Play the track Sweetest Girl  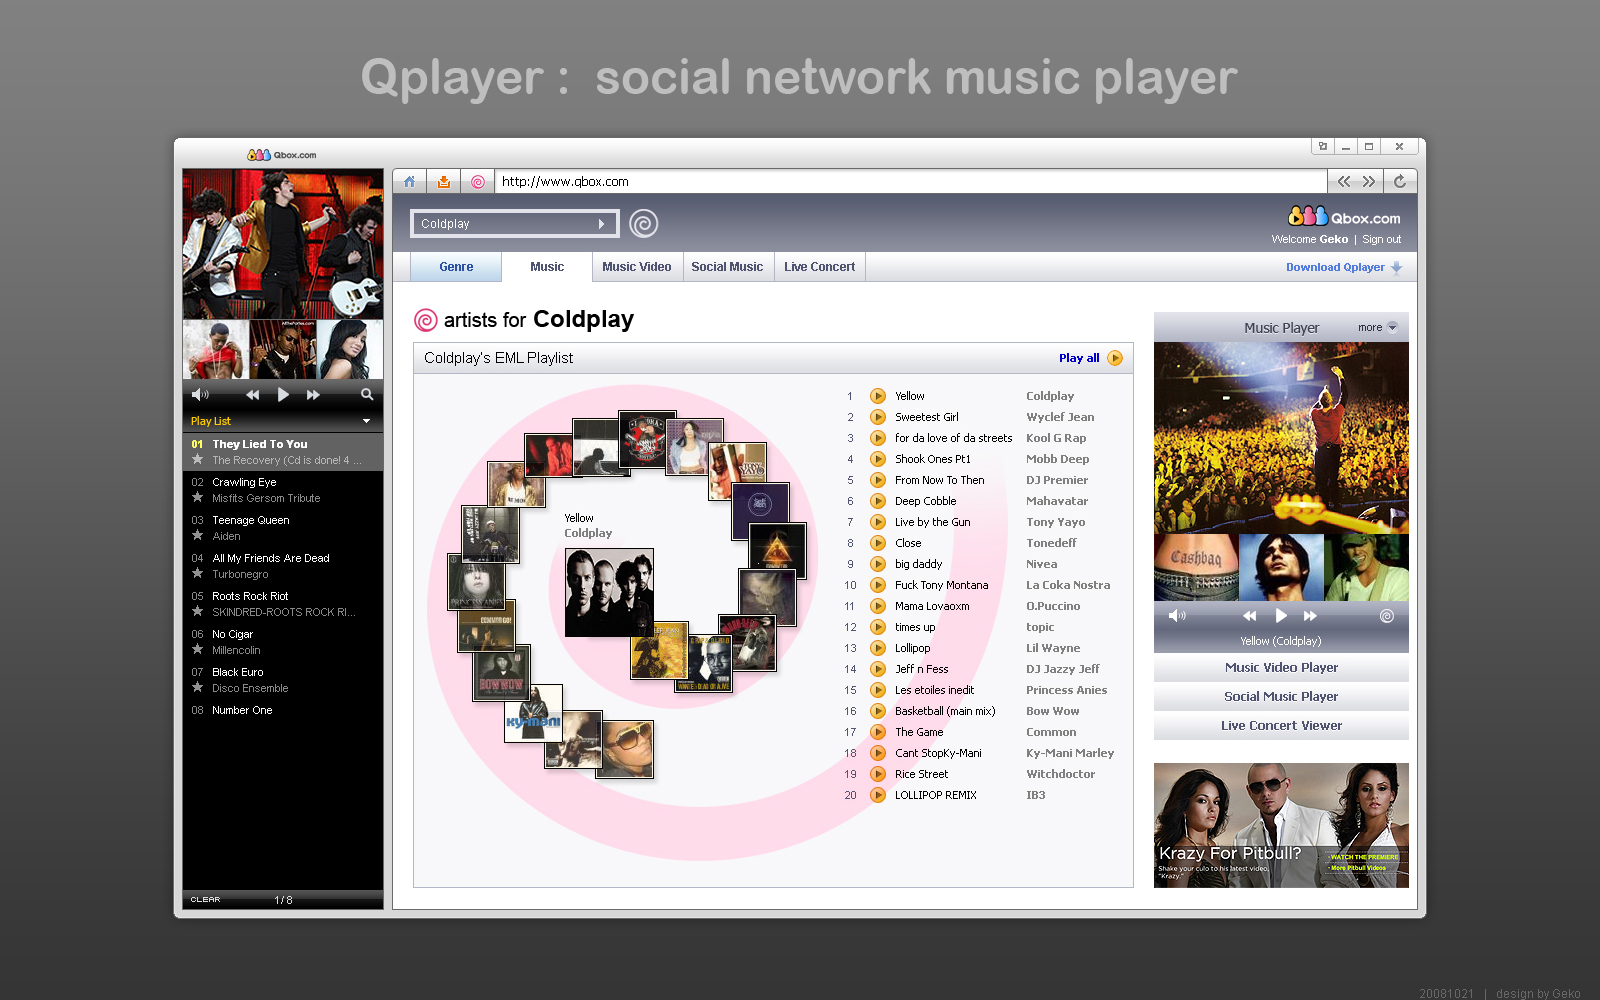click(x=878, y=417)
